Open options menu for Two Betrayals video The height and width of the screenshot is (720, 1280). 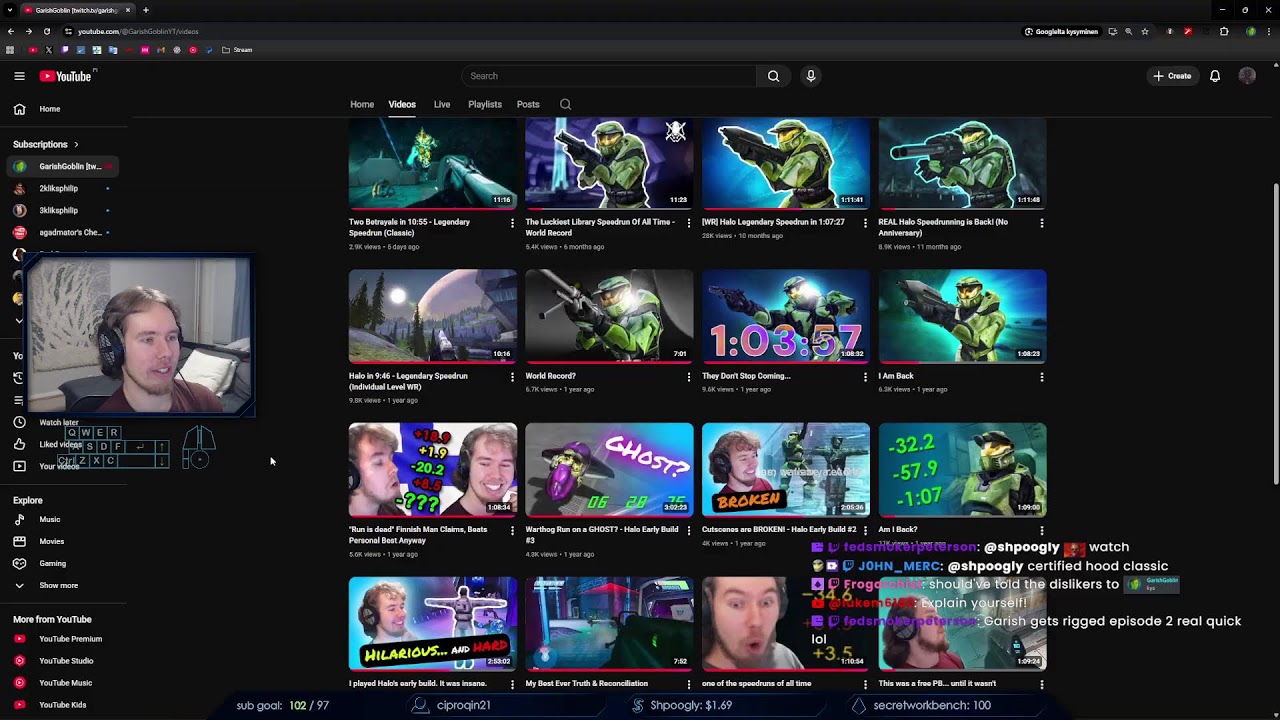[512, 223]
